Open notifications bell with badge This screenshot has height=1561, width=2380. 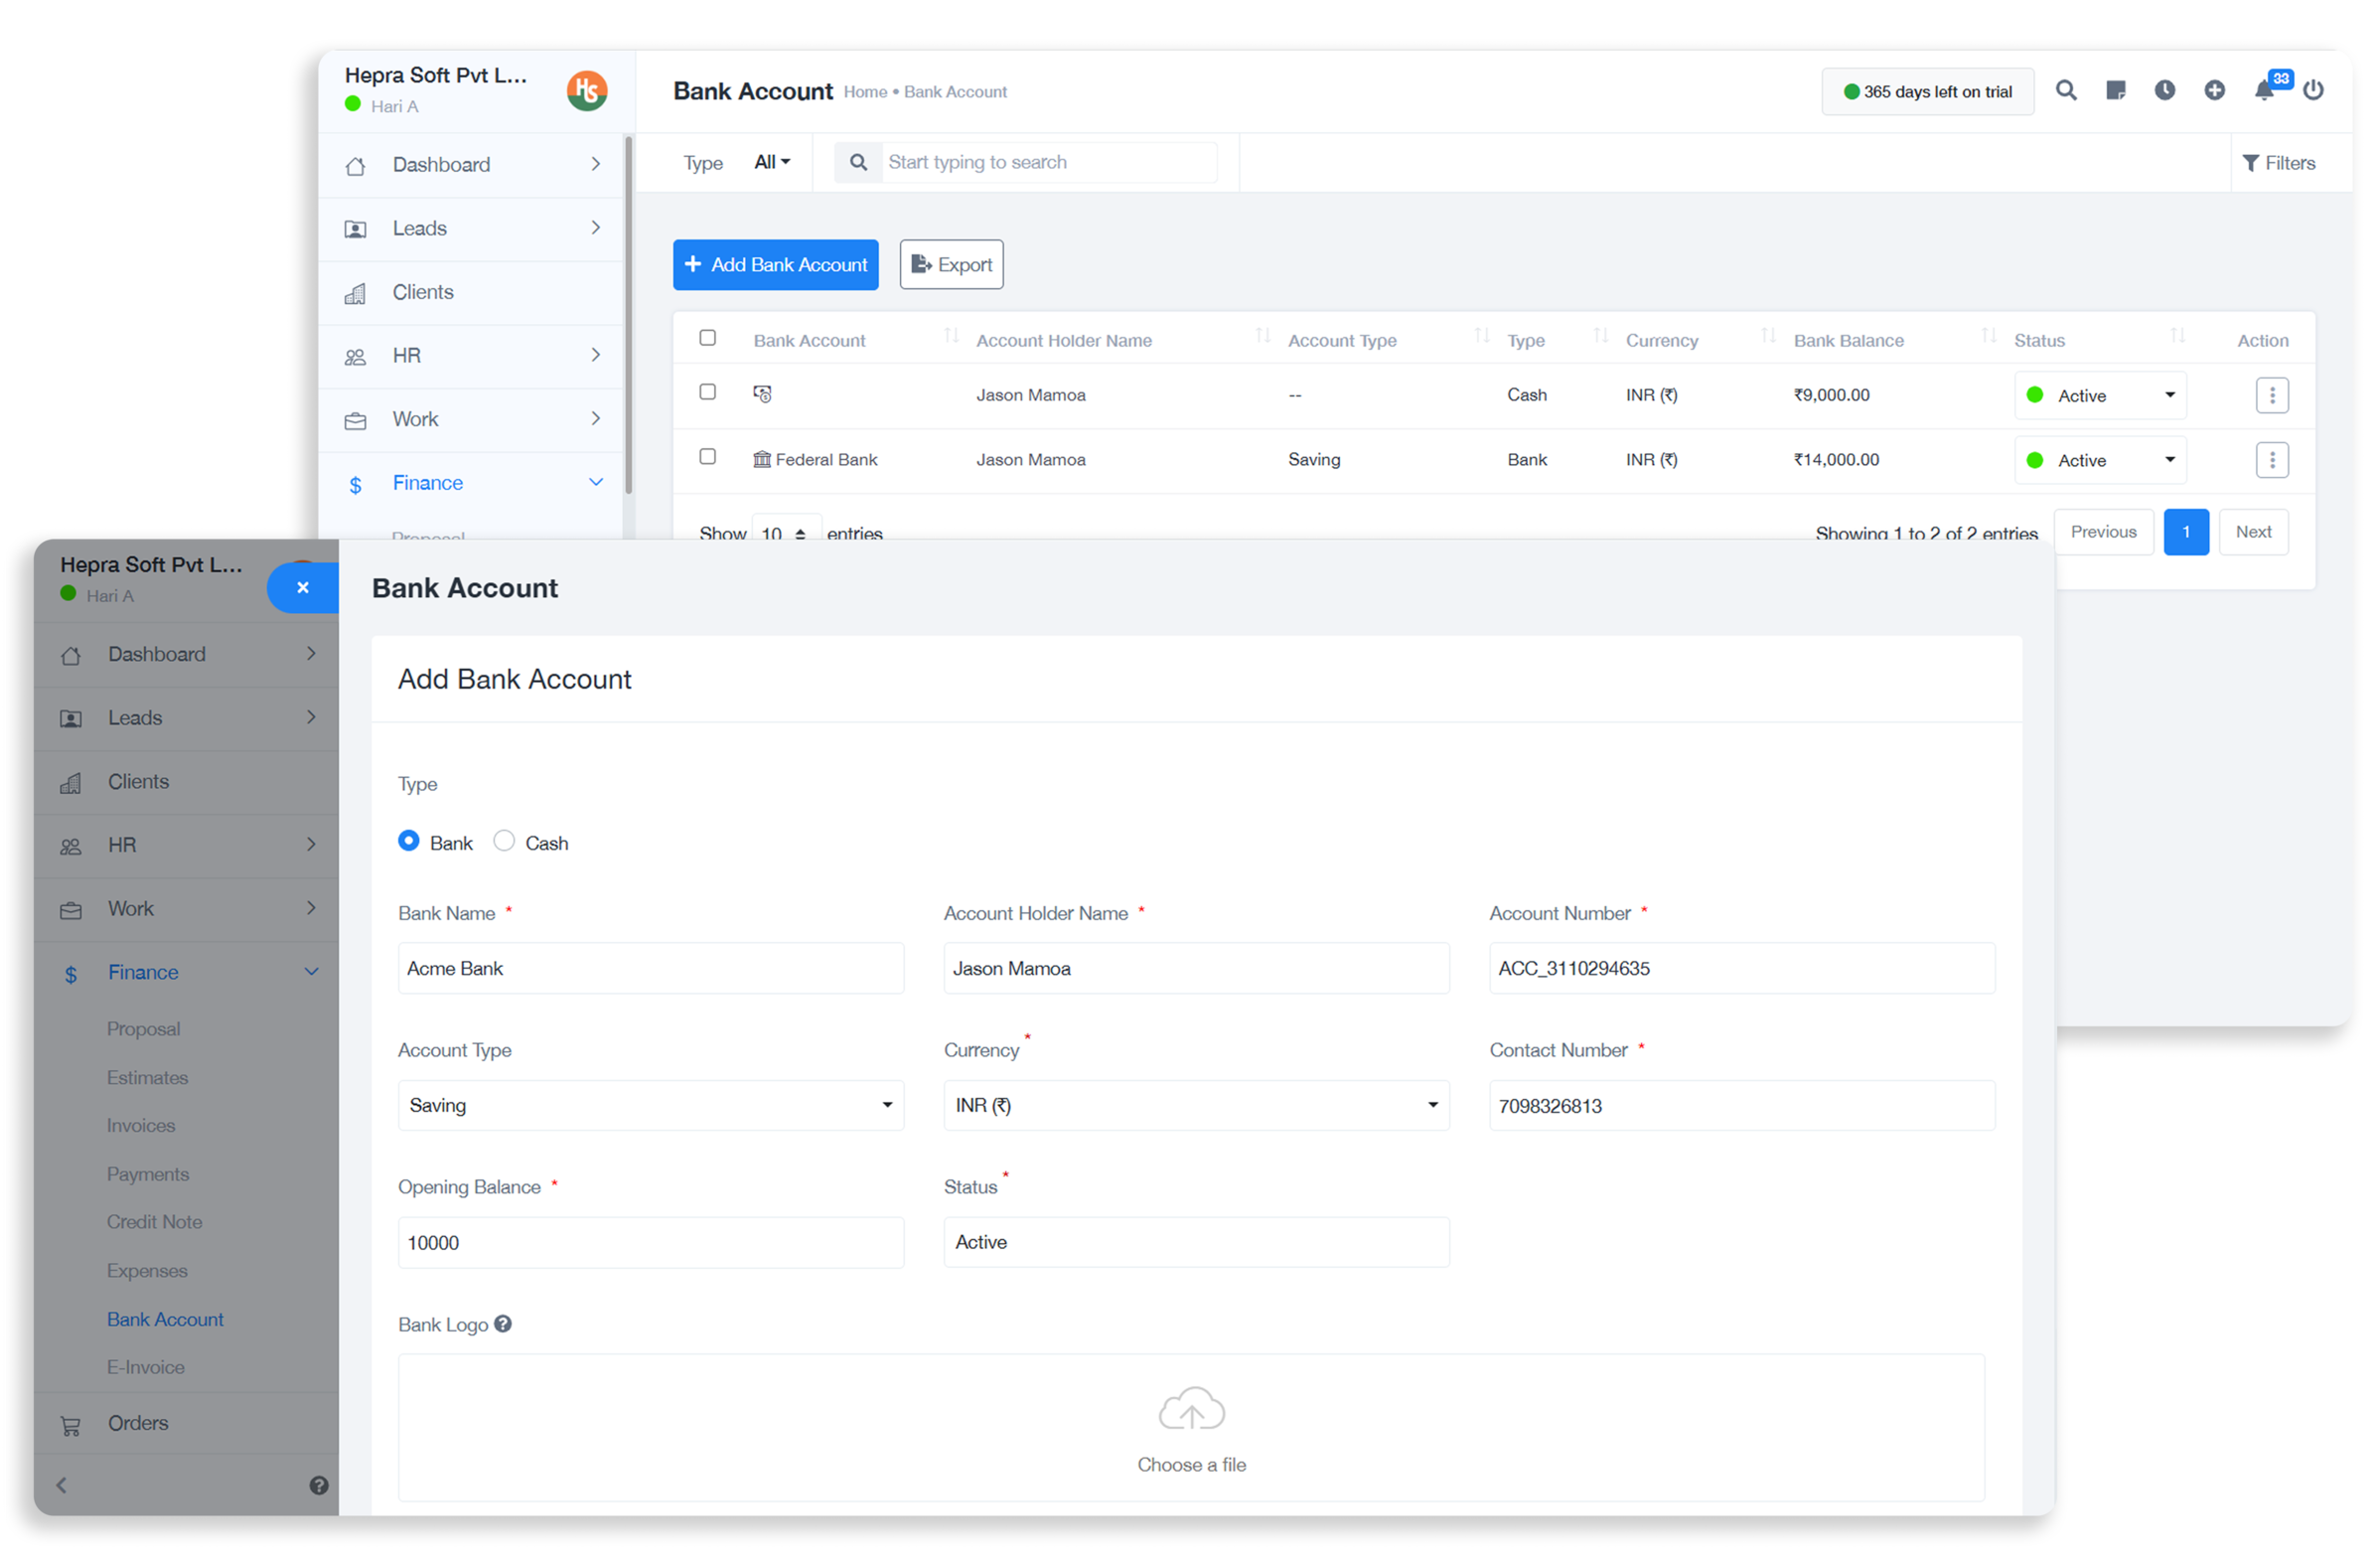tap(2264, 91)
